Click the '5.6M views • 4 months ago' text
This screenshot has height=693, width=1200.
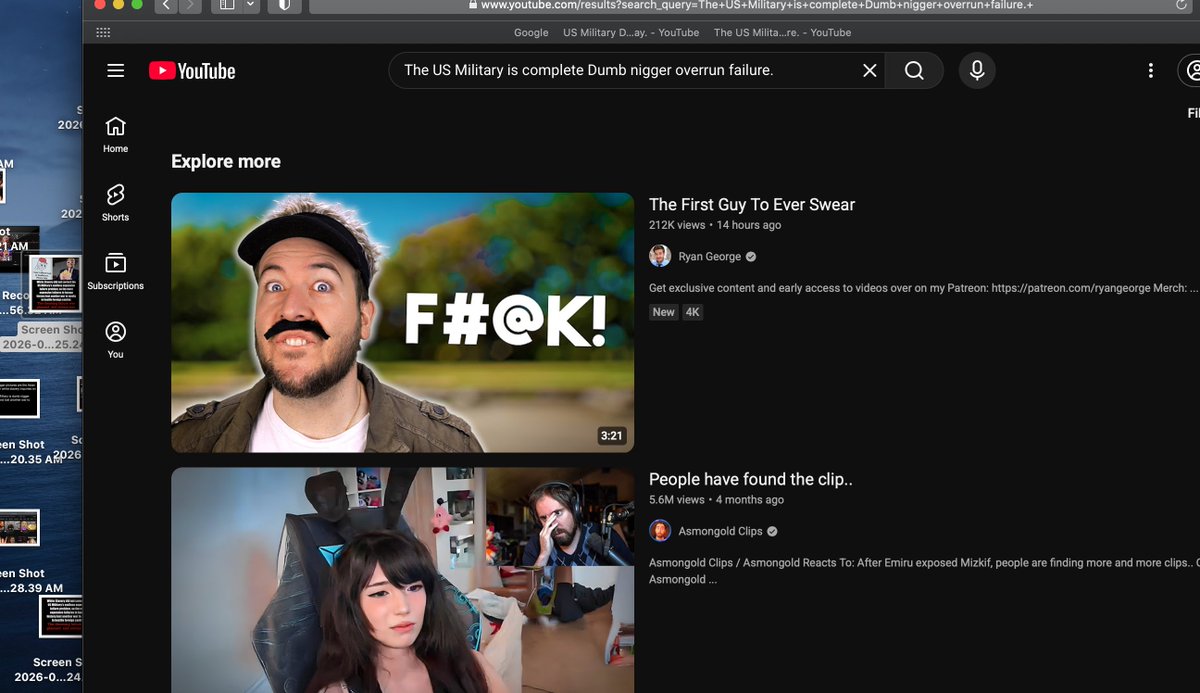716,499
